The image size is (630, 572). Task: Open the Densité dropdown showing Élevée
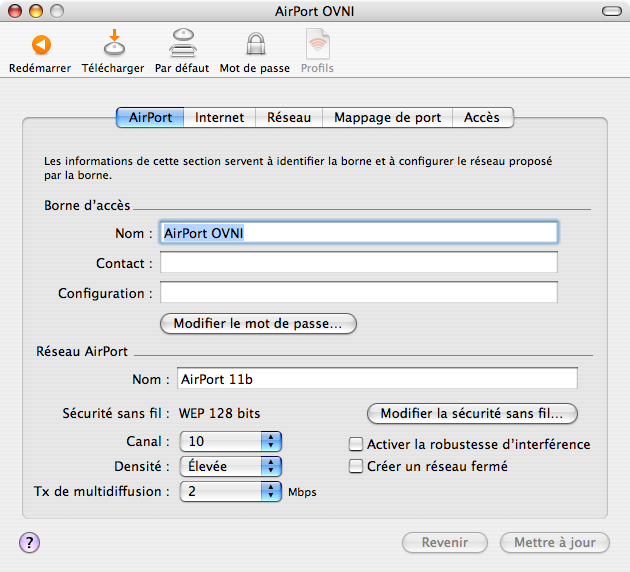(231, 466)
